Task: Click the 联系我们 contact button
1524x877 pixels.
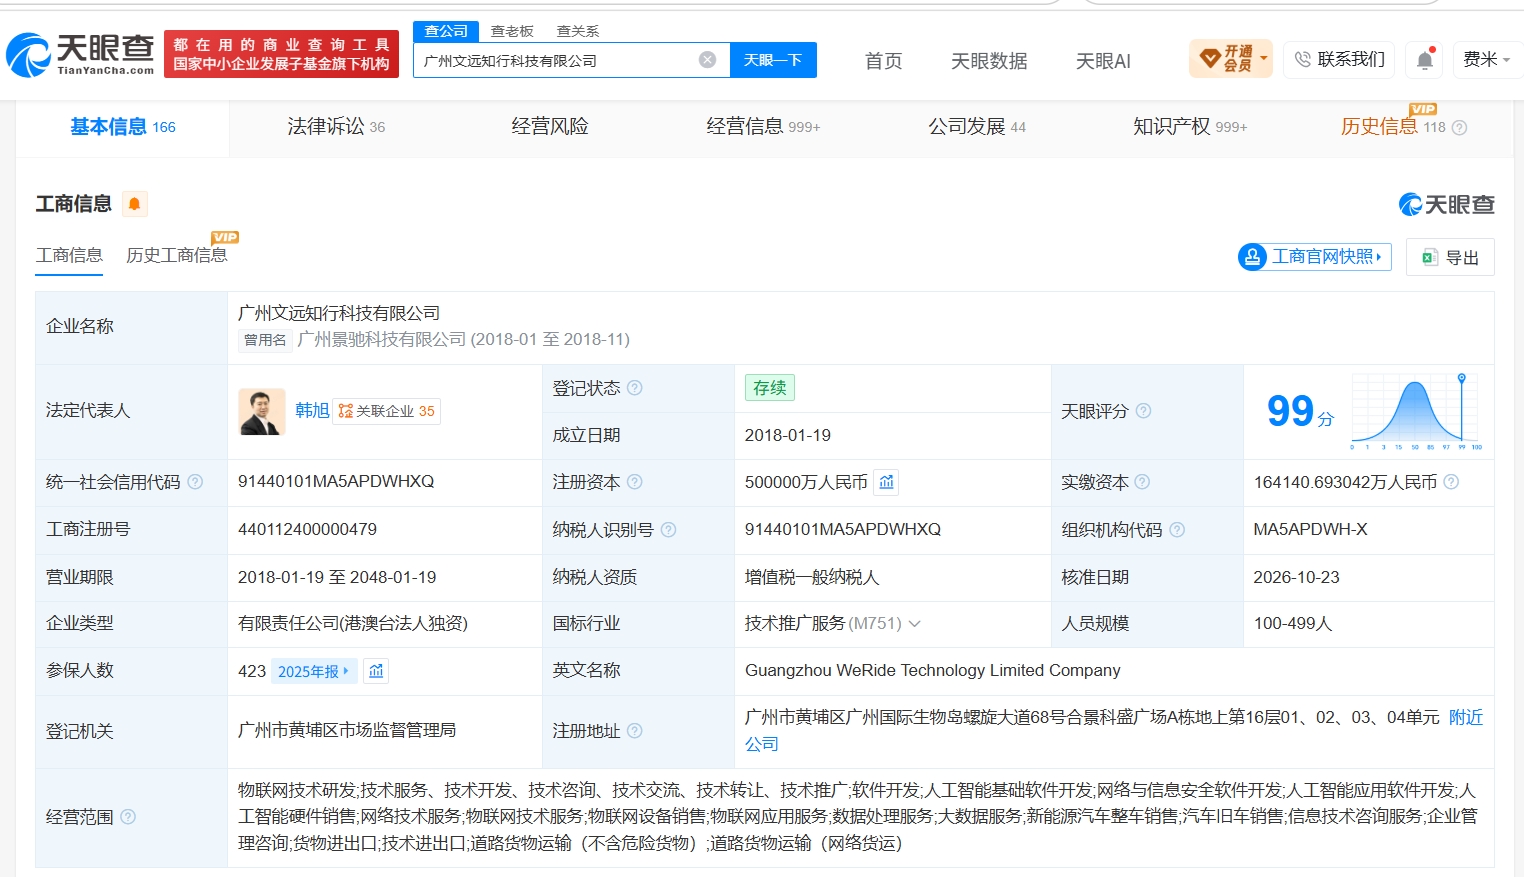Action: [1340, 59]
